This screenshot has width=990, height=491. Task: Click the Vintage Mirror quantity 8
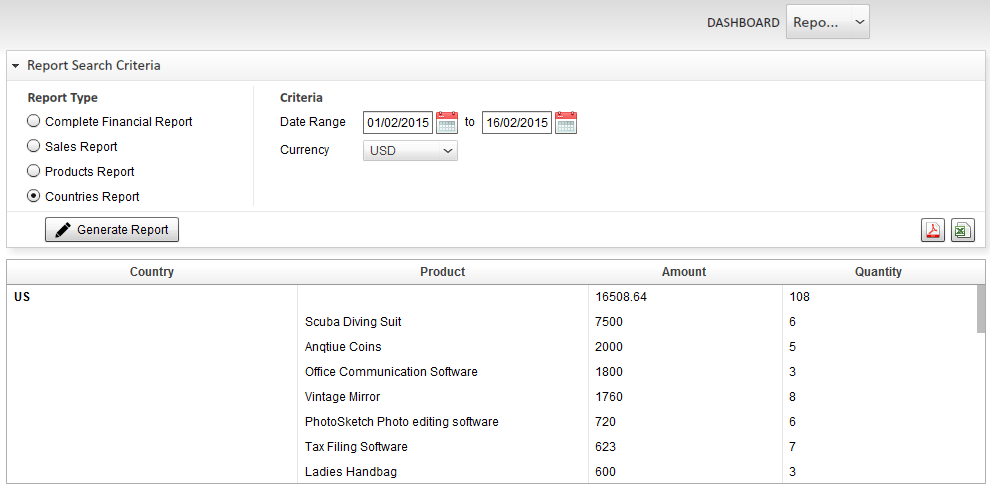(x=792, y=397)
